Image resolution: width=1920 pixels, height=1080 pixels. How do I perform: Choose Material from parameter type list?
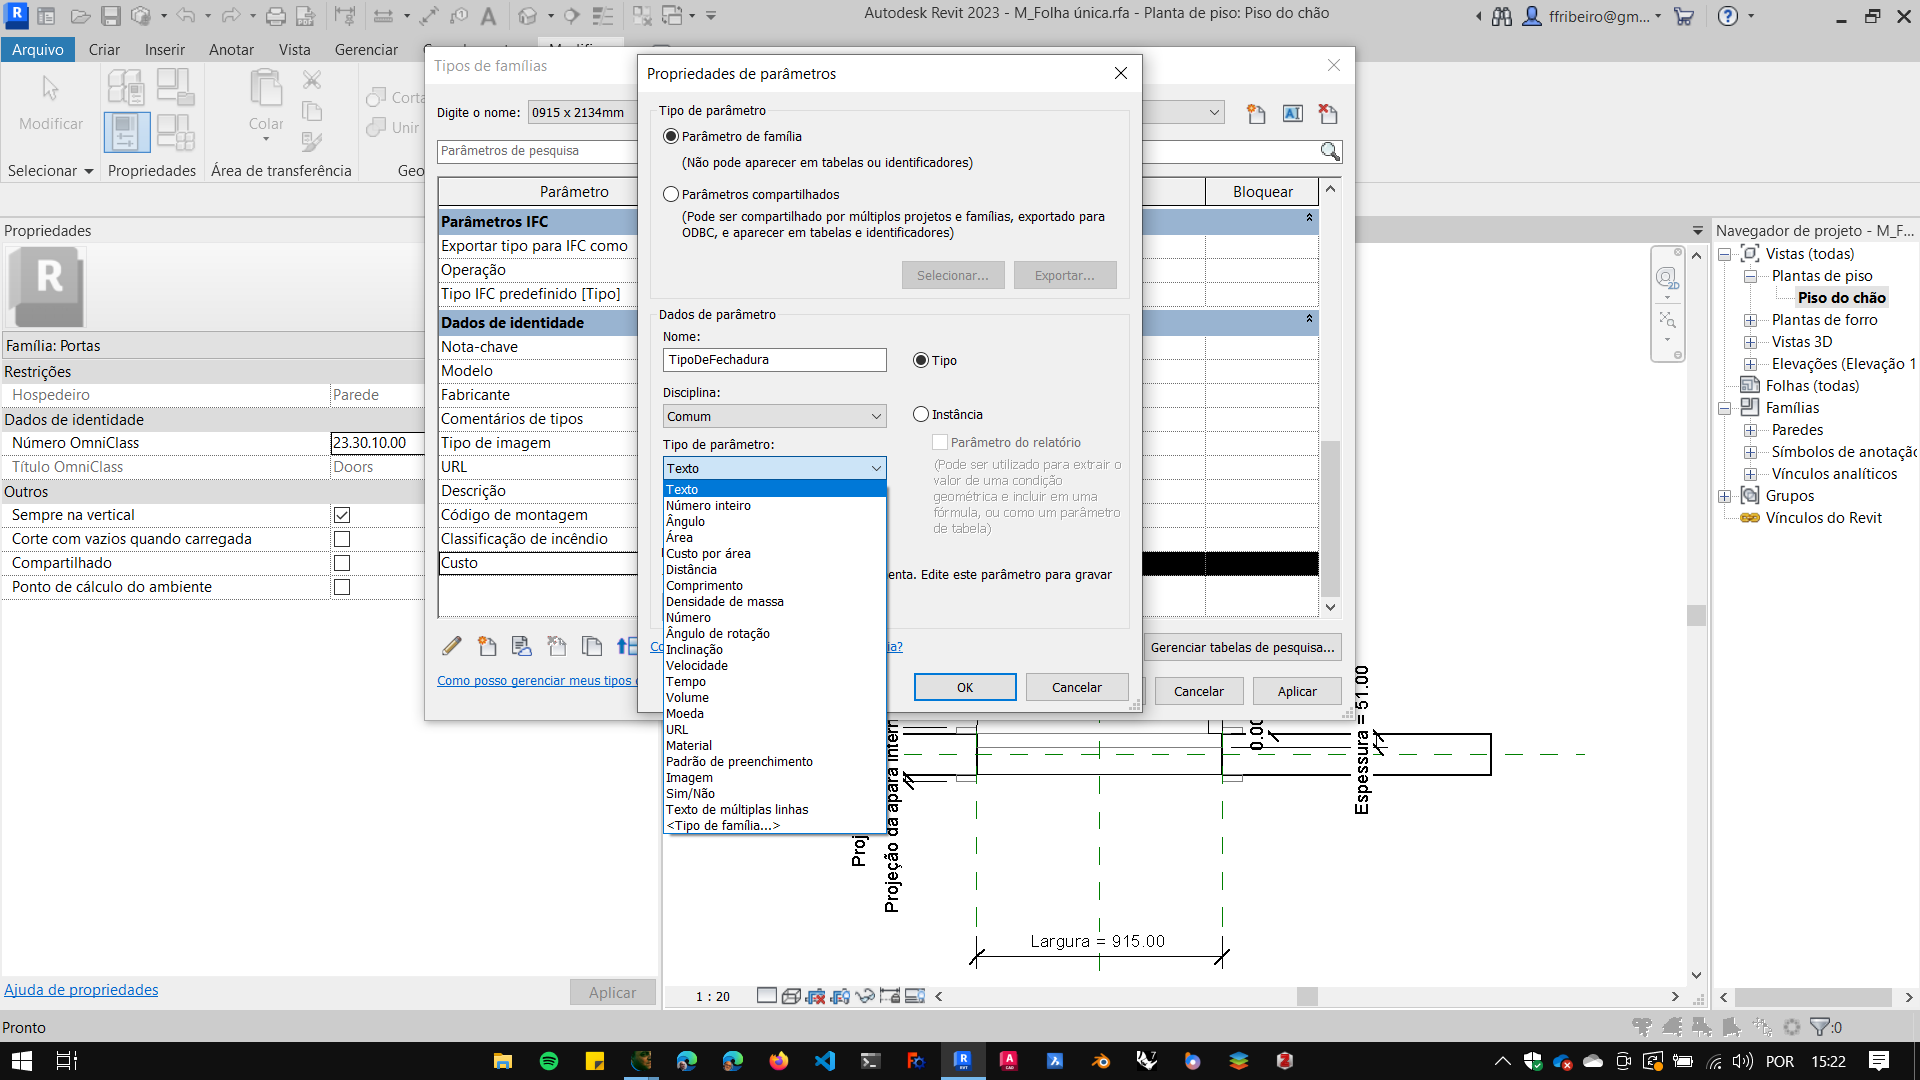[x=689, y=745]
